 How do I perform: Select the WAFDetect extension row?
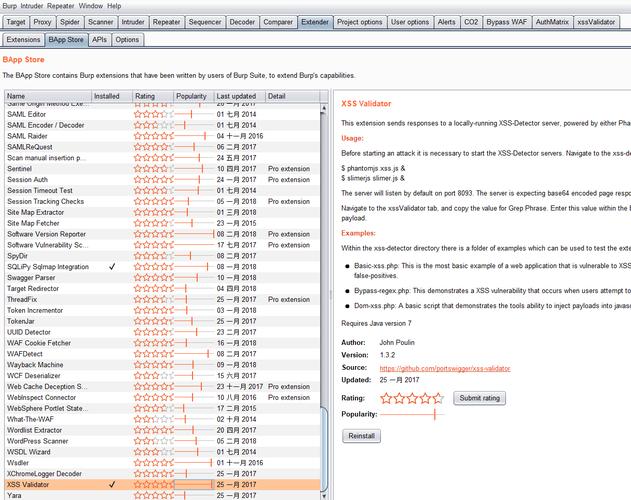[x=163, y=354]
